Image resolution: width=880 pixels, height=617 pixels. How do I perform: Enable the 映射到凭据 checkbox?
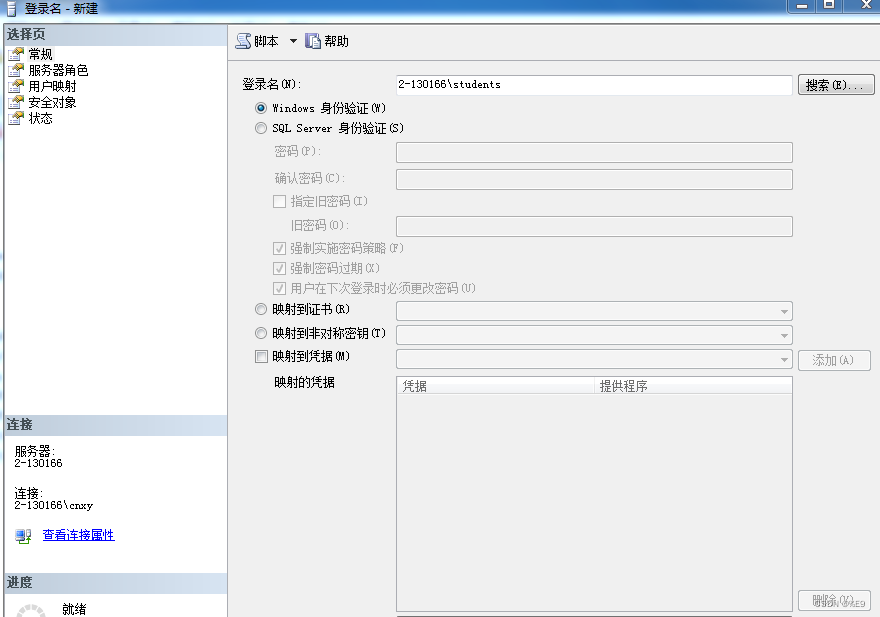pos(262,357)
